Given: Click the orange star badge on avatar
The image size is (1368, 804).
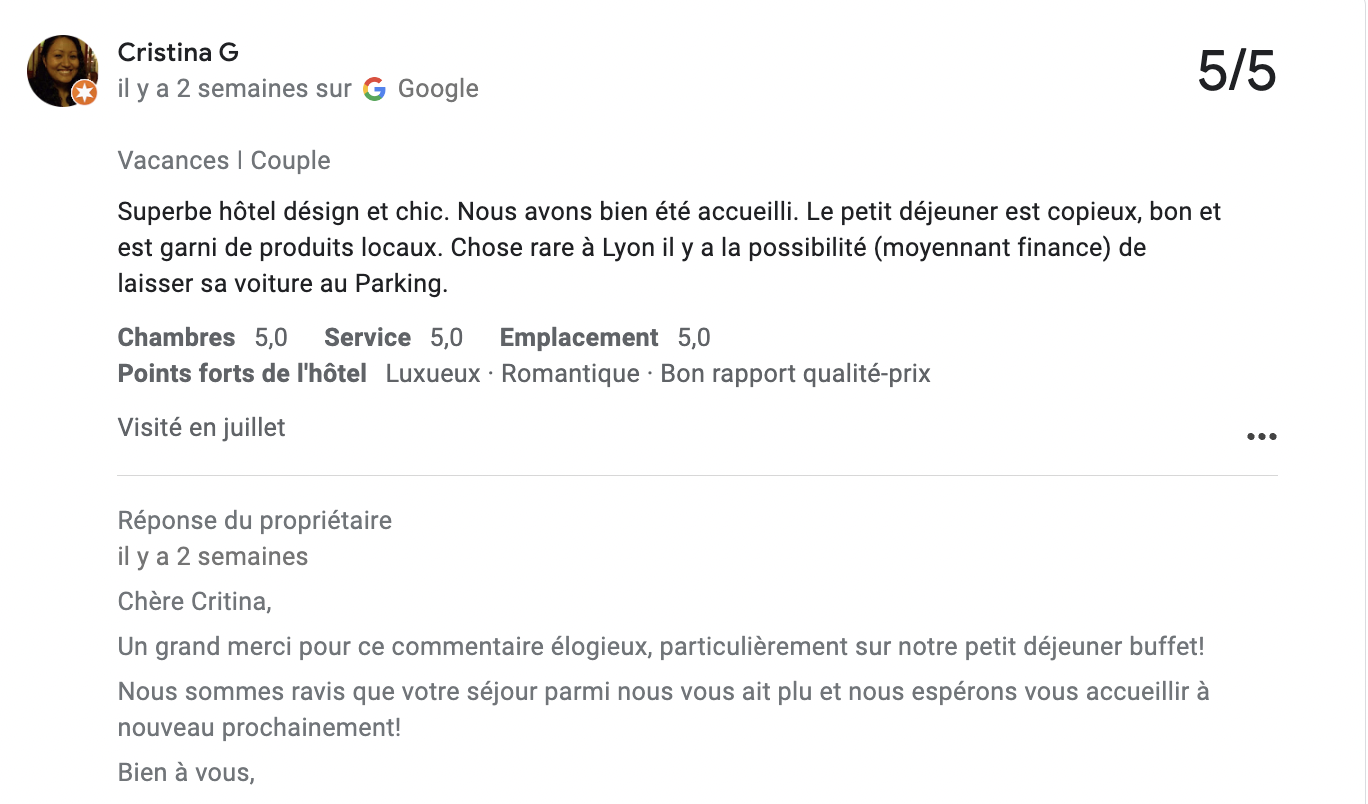Looking at the screenshot, I should 85,93.
